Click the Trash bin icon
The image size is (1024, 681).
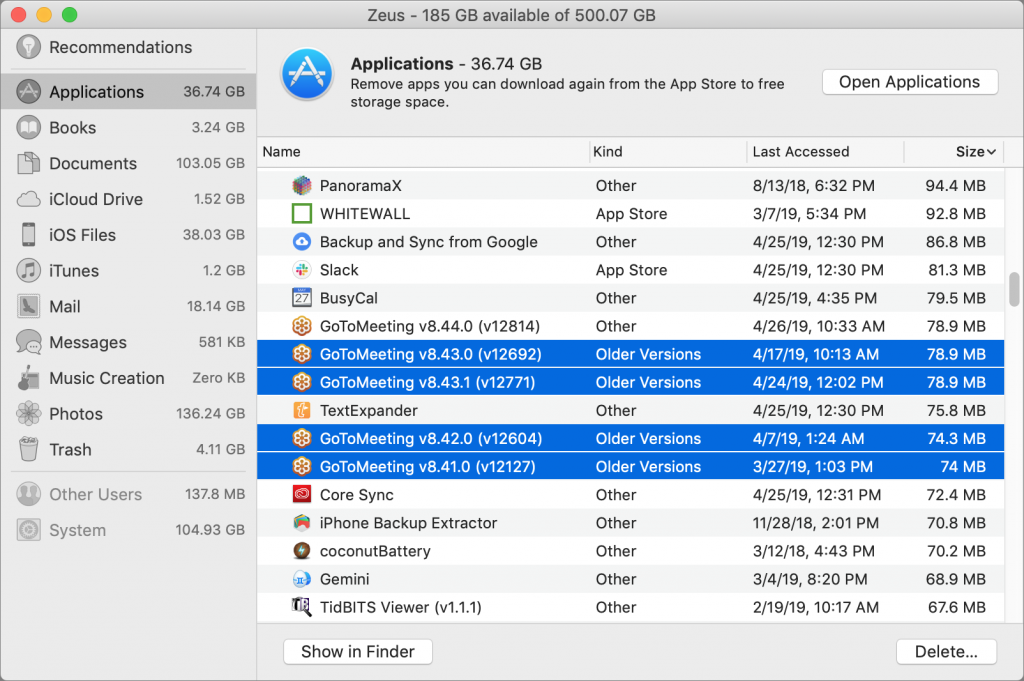pyautogui.click(x=28, y=449)
